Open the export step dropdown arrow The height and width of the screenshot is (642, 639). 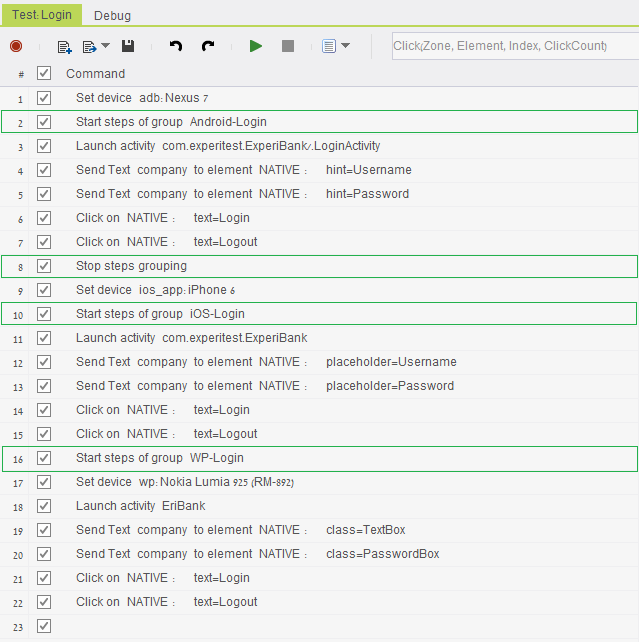[x=105, y=46]
